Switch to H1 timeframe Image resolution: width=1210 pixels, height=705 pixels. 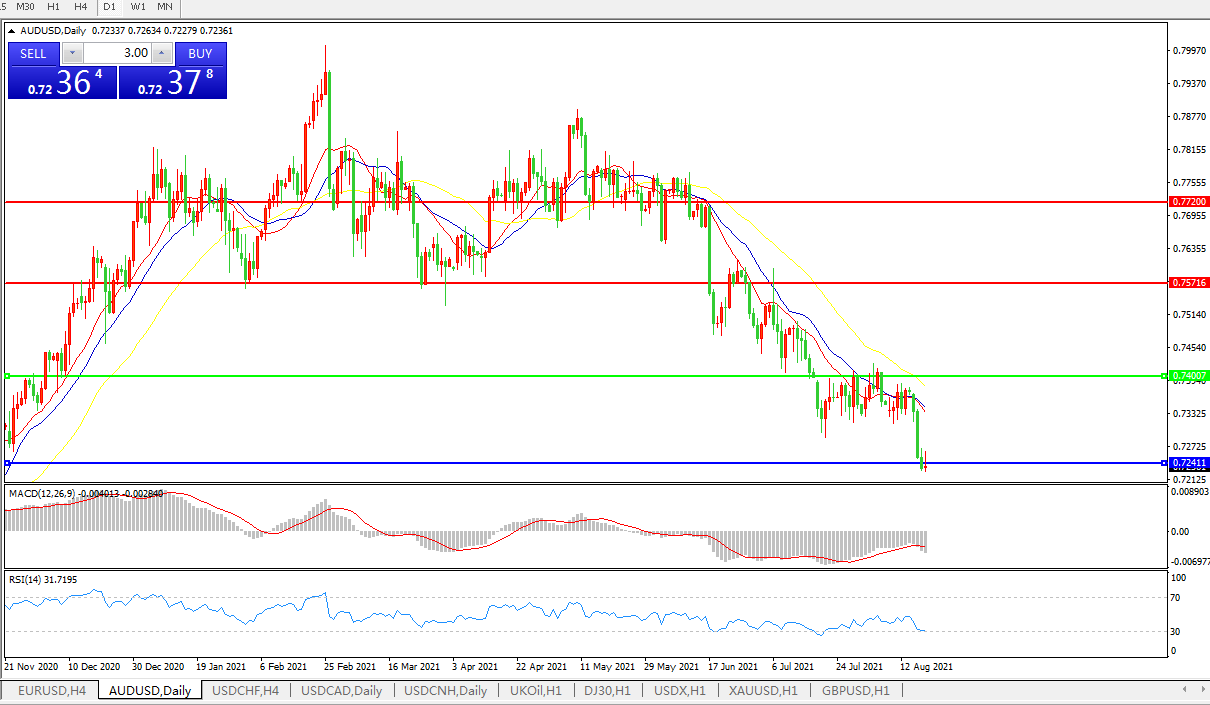click(54, 6)
